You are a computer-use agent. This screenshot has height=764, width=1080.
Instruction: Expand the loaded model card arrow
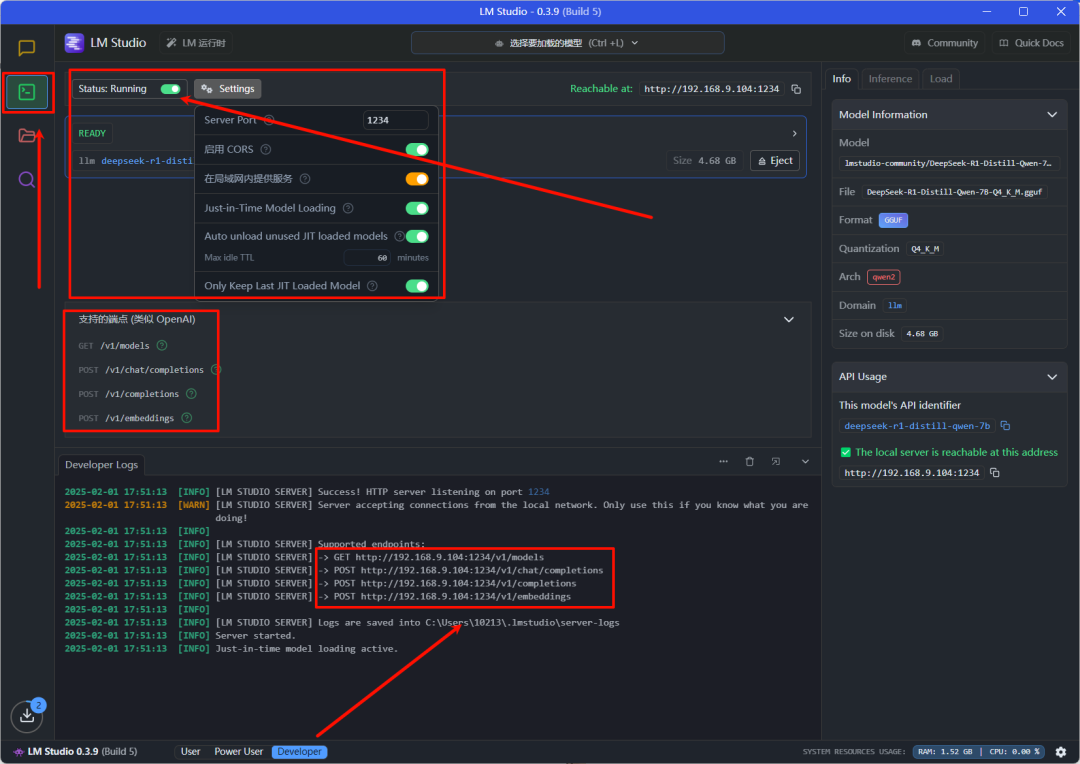pyautogui.click(x=794, y=134)
